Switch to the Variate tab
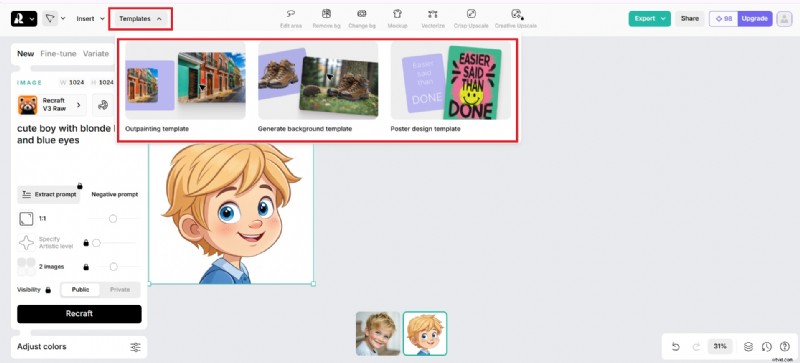The width and height of the screenshot is (800, 363). point(96,54)
